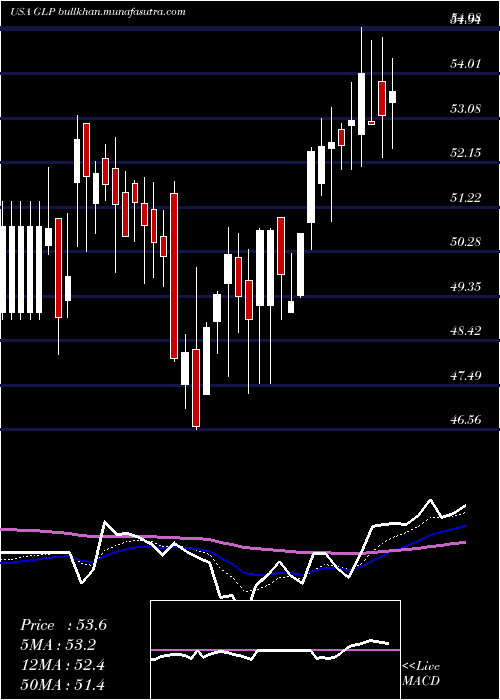Screen dimensions: 500x700
Task: Select the 48.42 price axis label
Action: click(x=466, y=331)
